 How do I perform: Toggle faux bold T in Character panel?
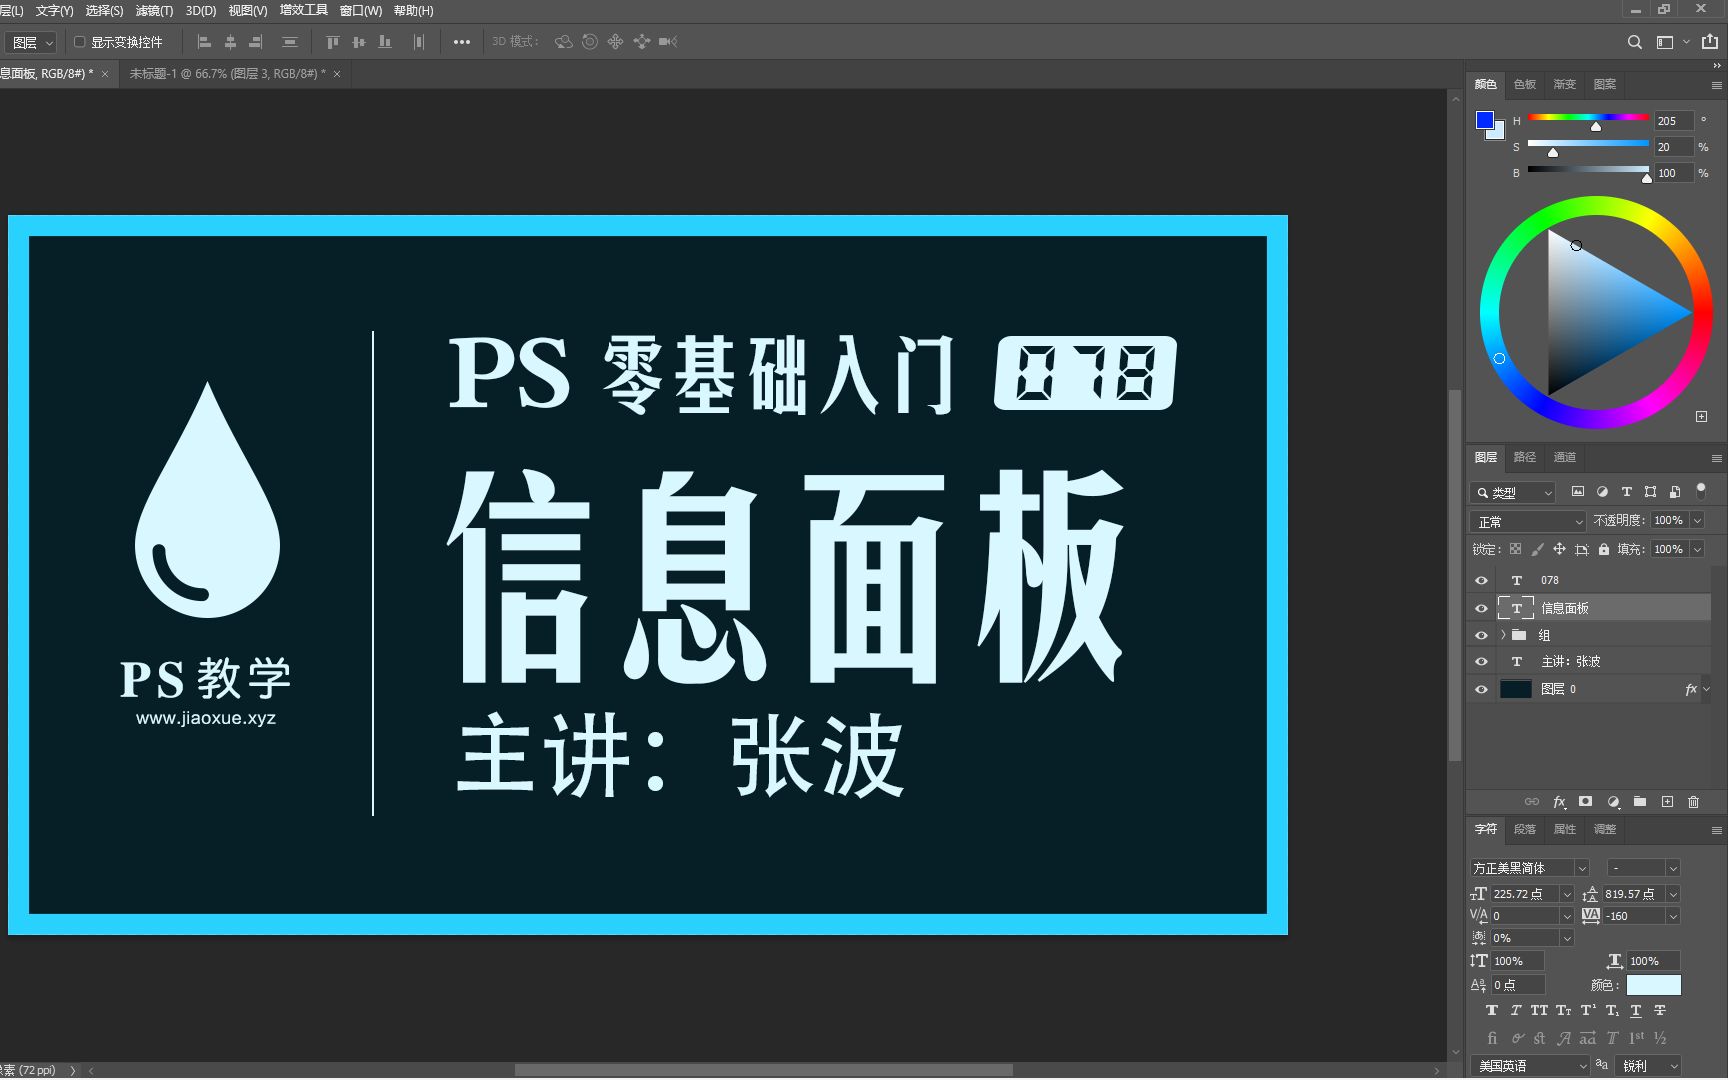tap(1492, 1011)
